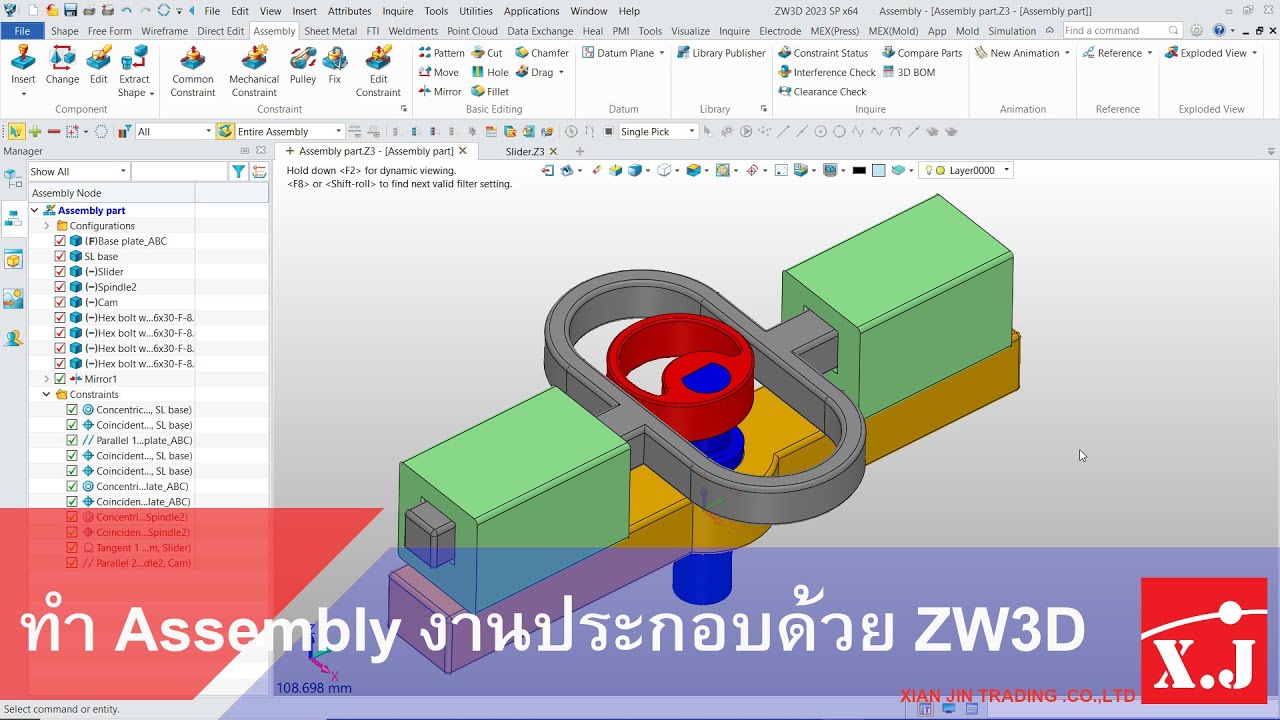The image size is (1280, 720).
Task: Open the 3D BOM tool
Action: pos(908,72)
